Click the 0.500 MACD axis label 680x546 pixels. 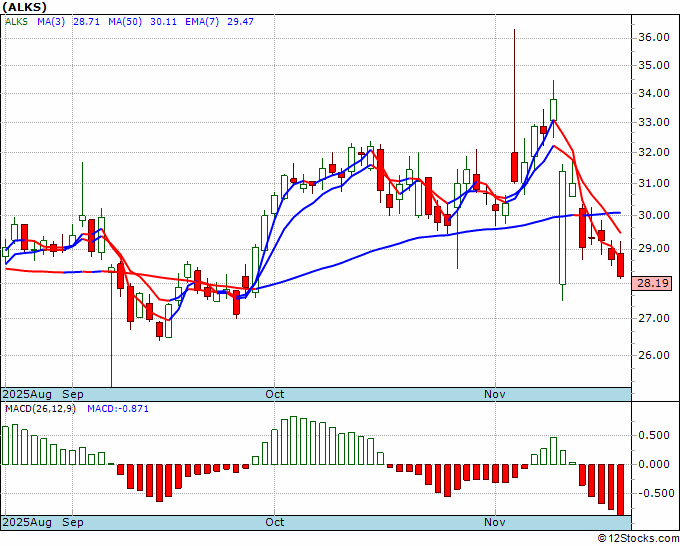tap(654, 435)
